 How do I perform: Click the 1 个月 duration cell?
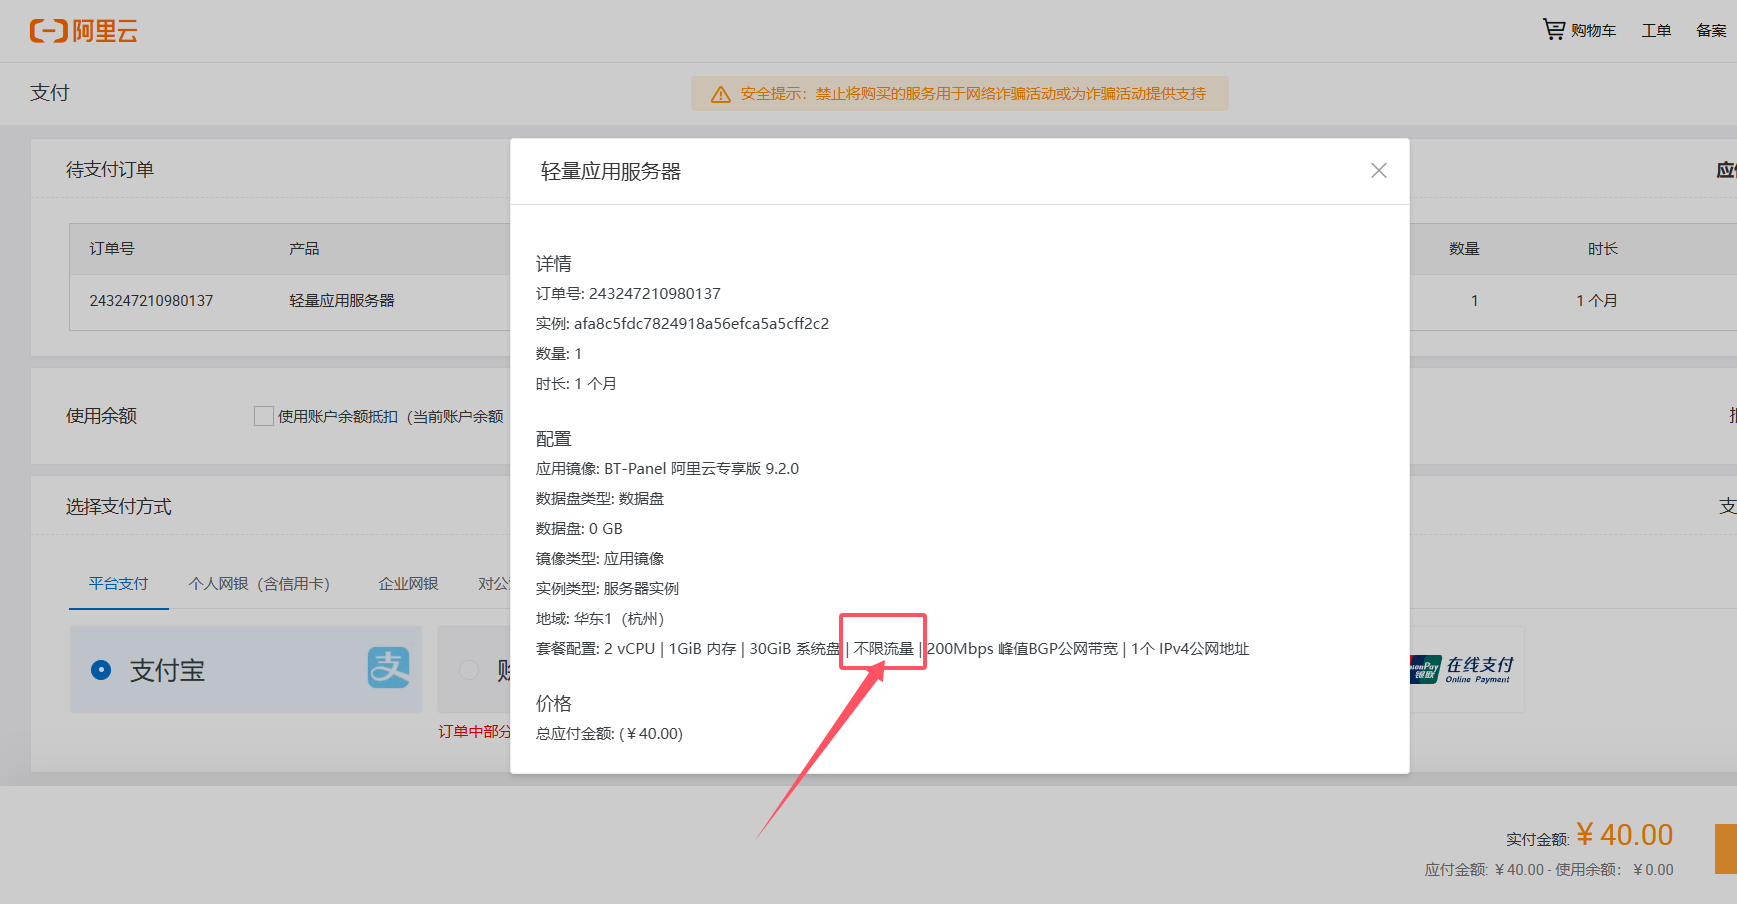[x=1597, y=301]
